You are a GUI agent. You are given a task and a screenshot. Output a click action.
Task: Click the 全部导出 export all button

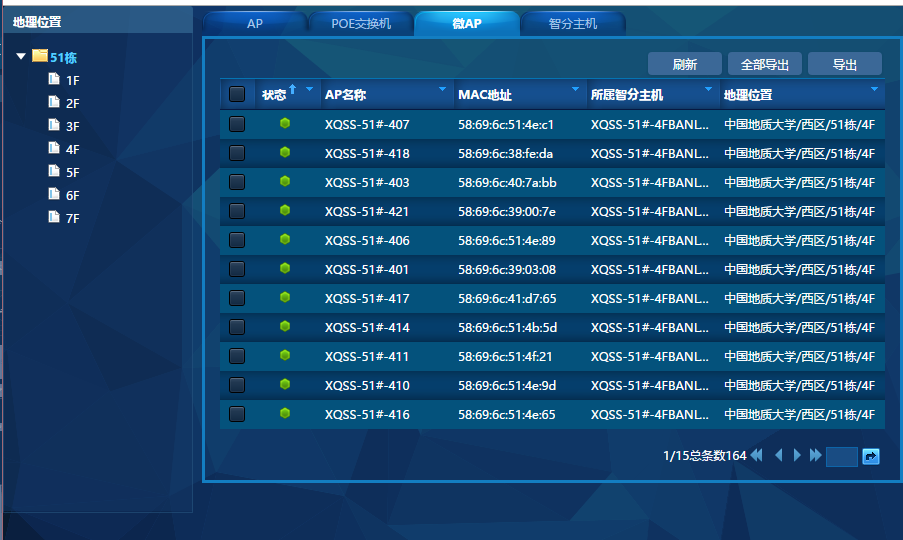point(764,64)
